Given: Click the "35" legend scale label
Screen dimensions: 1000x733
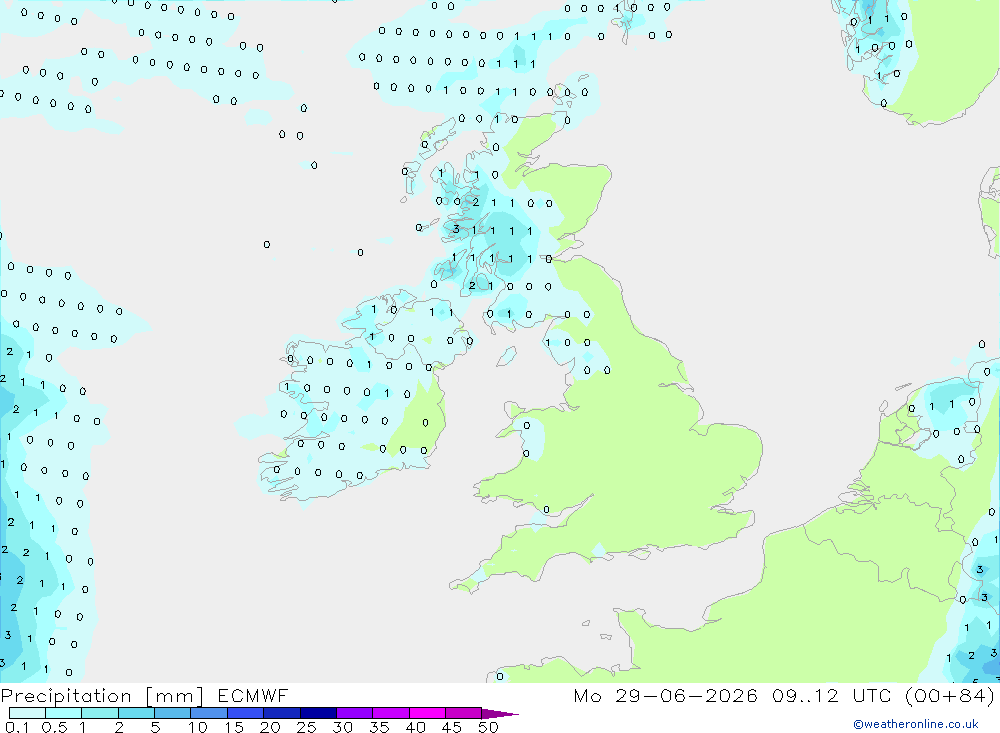Looking at the screenshot, I should click(379, 727).
